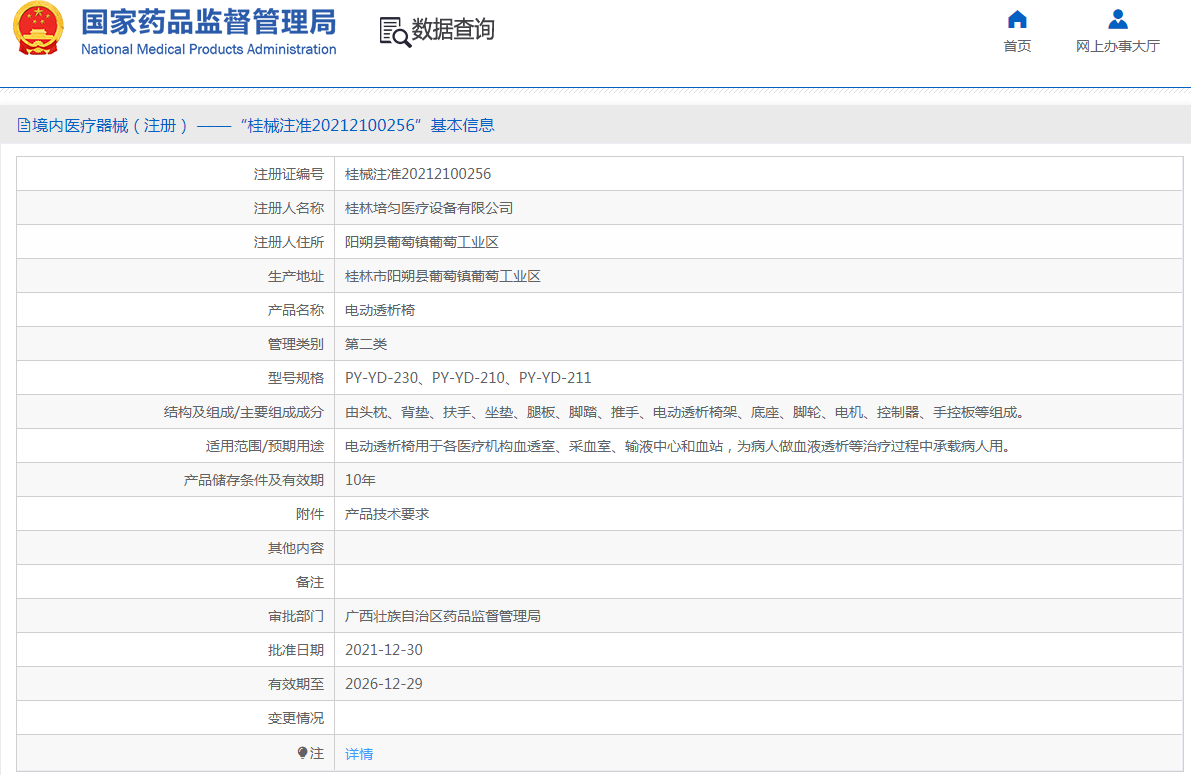This screenshot has height=775, width=1191.
Task: Click the 结构及组成/主要组成成分 label
Action: [x=244, y=412]
